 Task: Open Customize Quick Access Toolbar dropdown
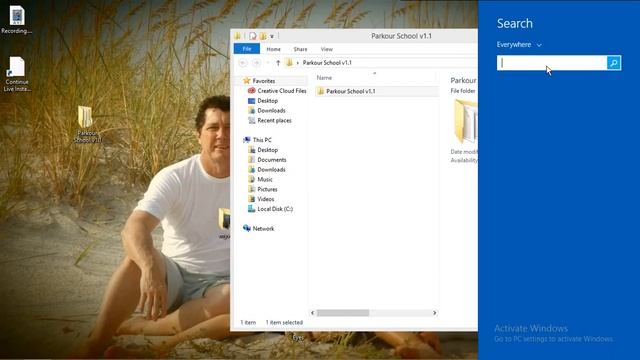click(x=272, y=36)
